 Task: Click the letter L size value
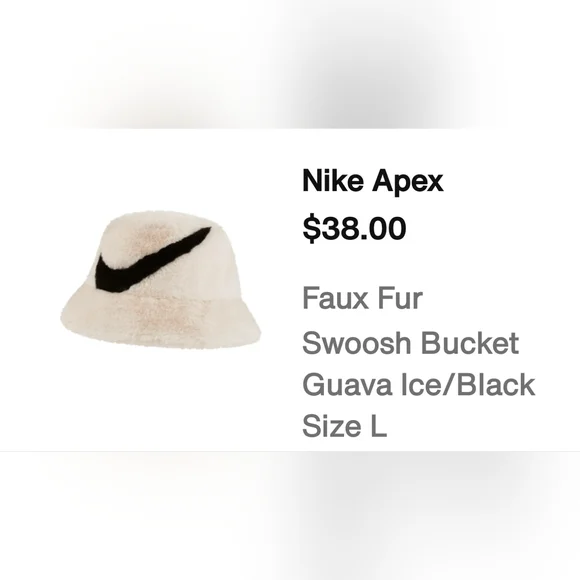[x=379, y=426]
